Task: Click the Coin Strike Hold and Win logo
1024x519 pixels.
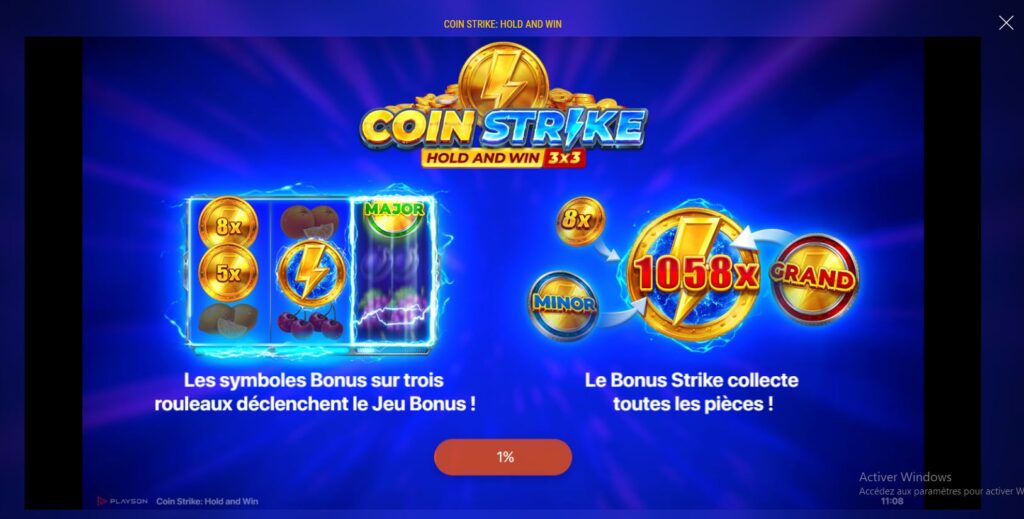Action: 504,108
